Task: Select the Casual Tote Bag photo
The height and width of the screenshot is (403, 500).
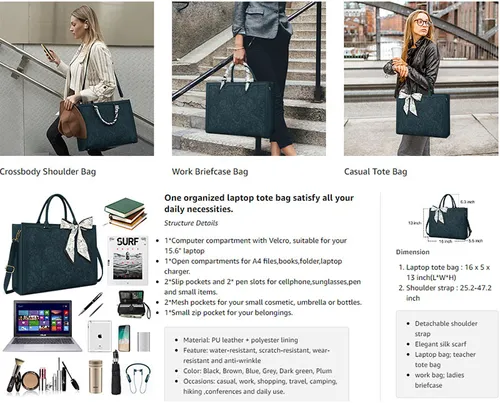Action: [421, 79]
